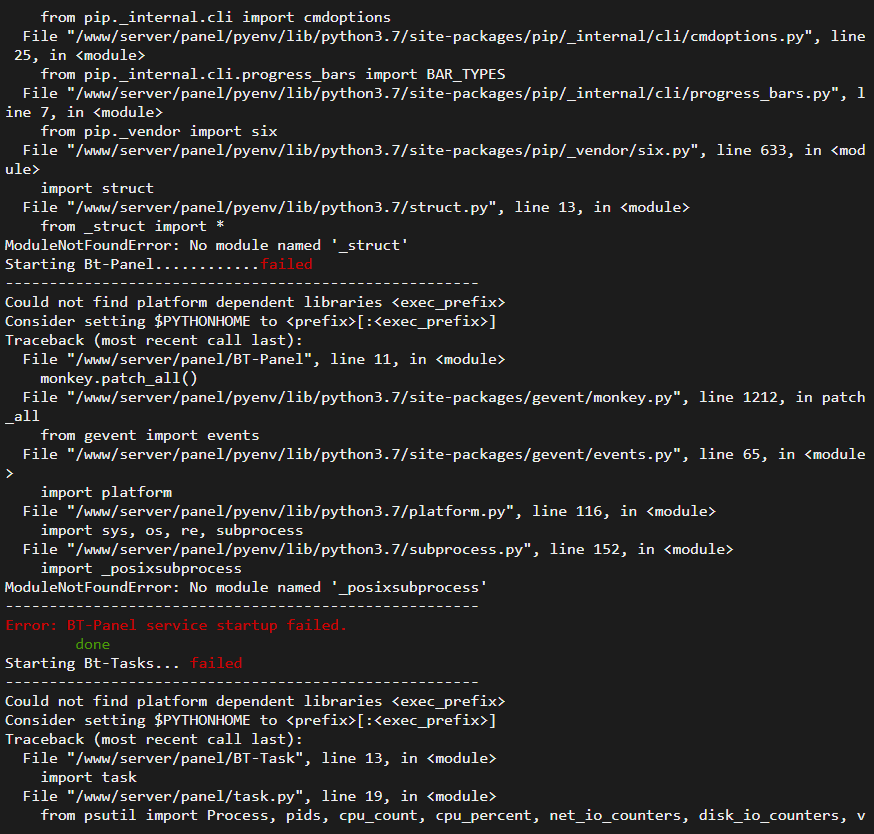Click the 'import struct' line
Screen dimensions: 874x834
click(x=97, y=188)
